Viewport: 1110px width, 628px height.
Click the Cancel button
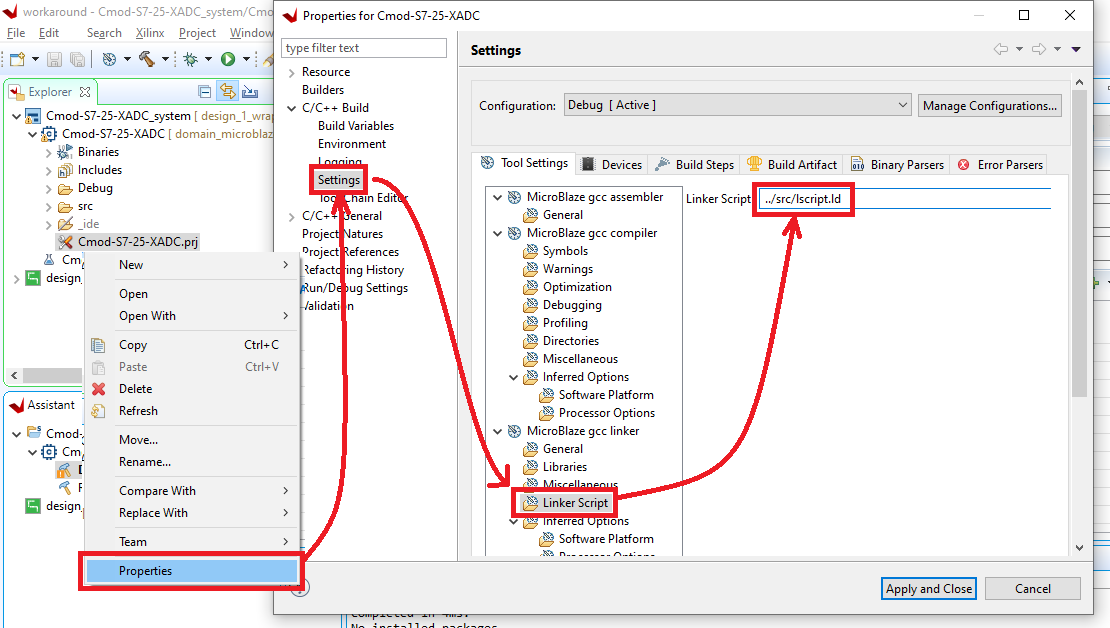coord(1033,589)
